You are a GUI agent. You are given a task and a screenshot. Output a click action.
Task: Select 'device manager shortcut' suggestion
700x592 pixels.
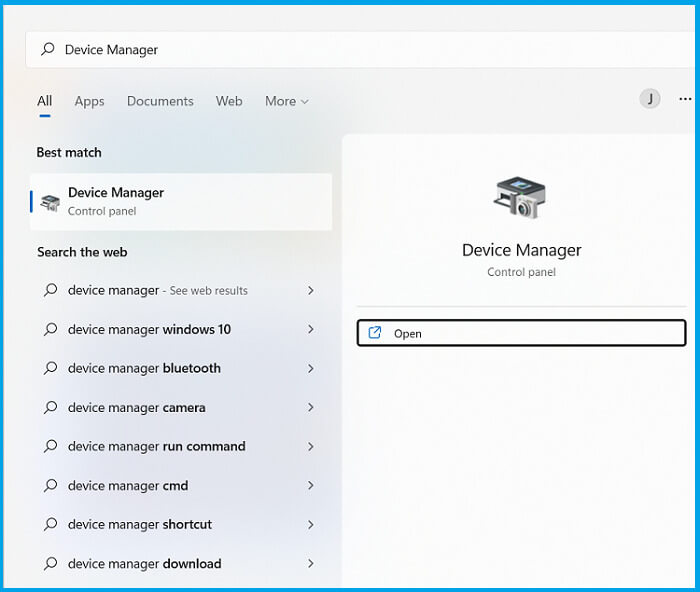click(179, 525)
